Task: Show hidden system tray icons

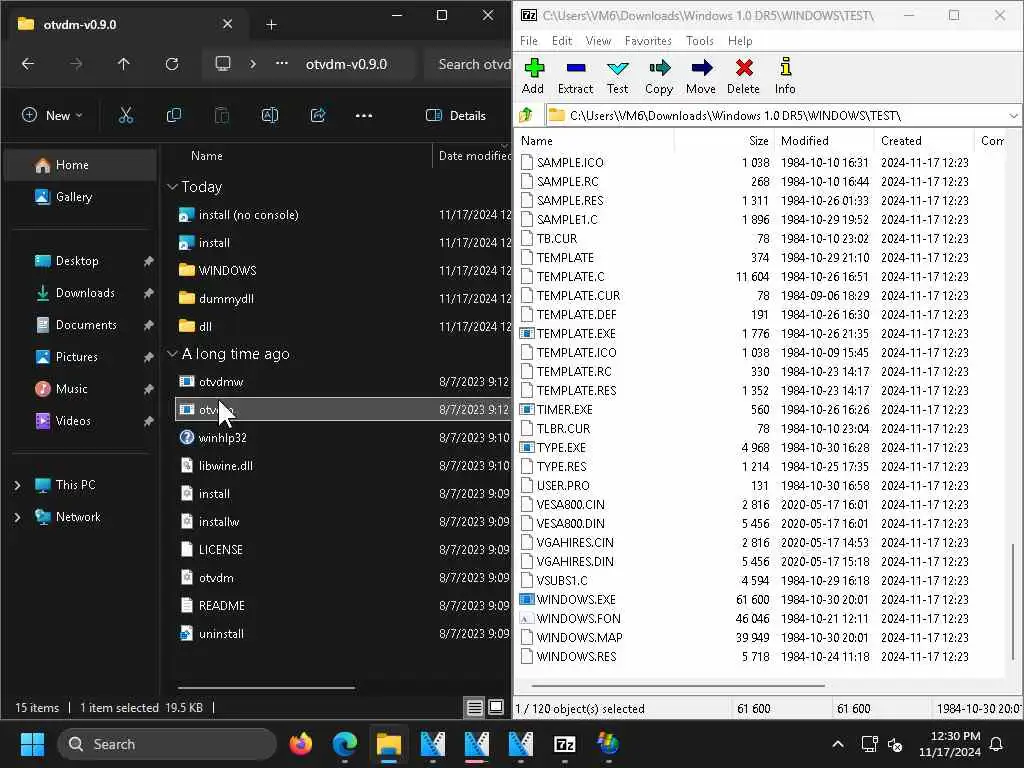Action: tap(838, 744)
